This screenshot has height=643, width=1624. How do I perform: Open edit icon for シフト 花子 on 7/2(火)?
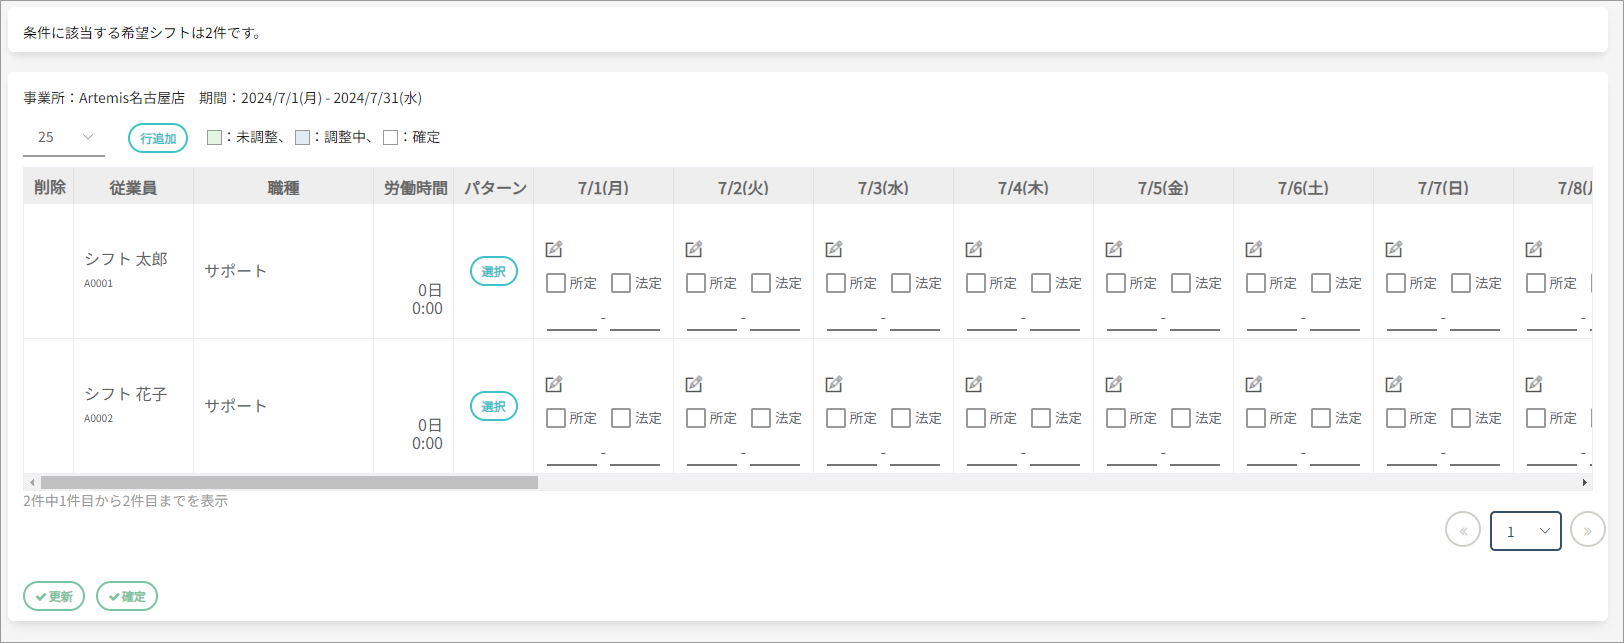click(694, 384)
